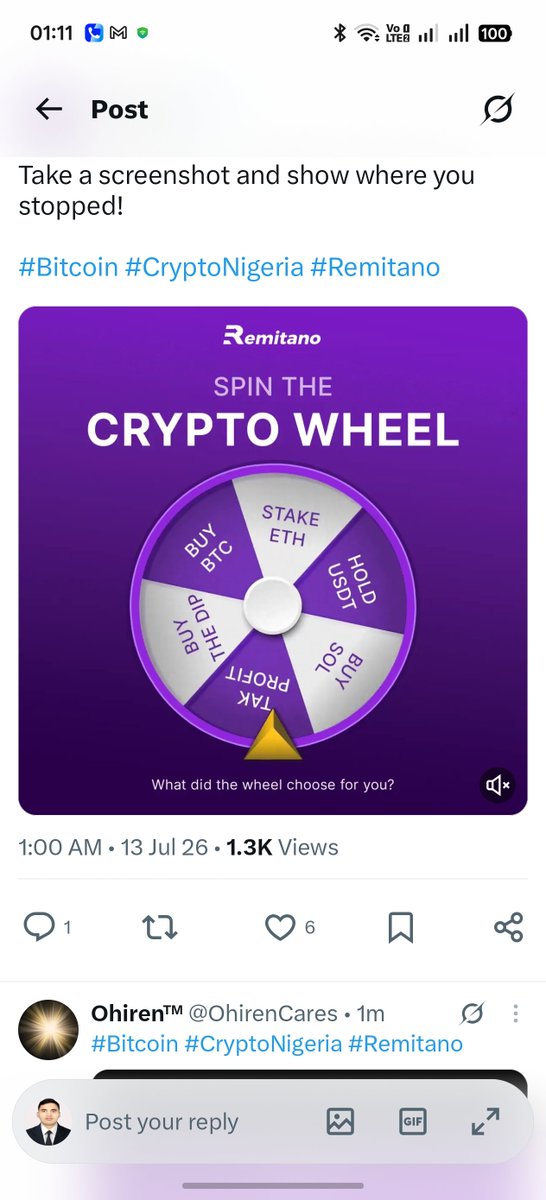Screen dimensions: 546x1200
Task: Open the #Remitano hashtag in Ohiren's reply
Action: point(405,1044)
